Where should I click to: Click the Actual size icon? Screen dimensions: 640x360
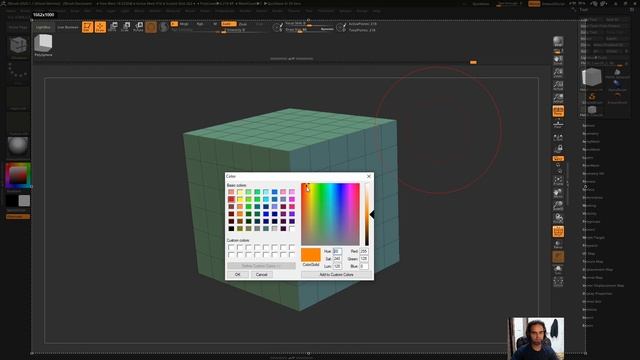click(x=558, y=86)
